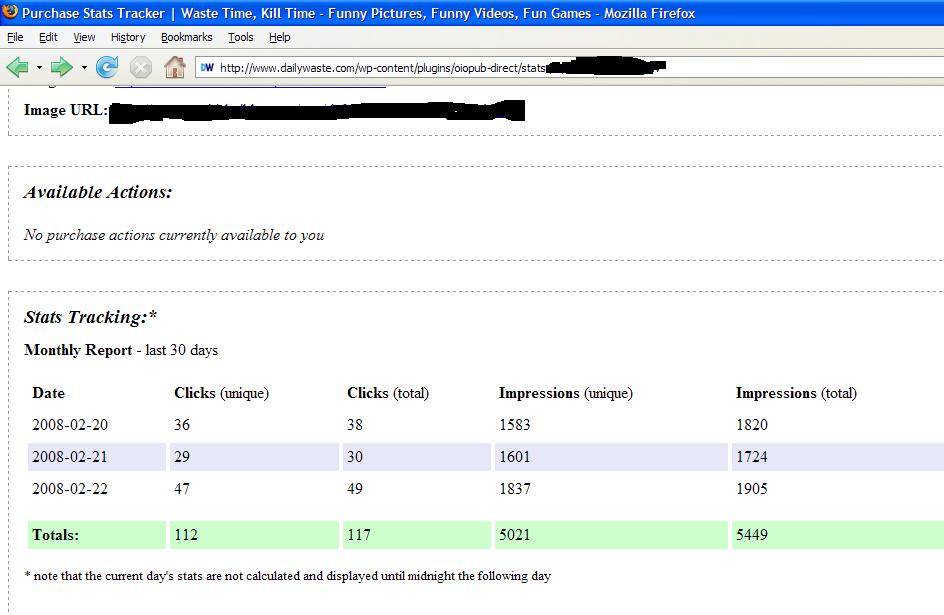Viewport: 944px width, 615px height.
Task: Click total clicks value 38
Action: click(355, 425)
